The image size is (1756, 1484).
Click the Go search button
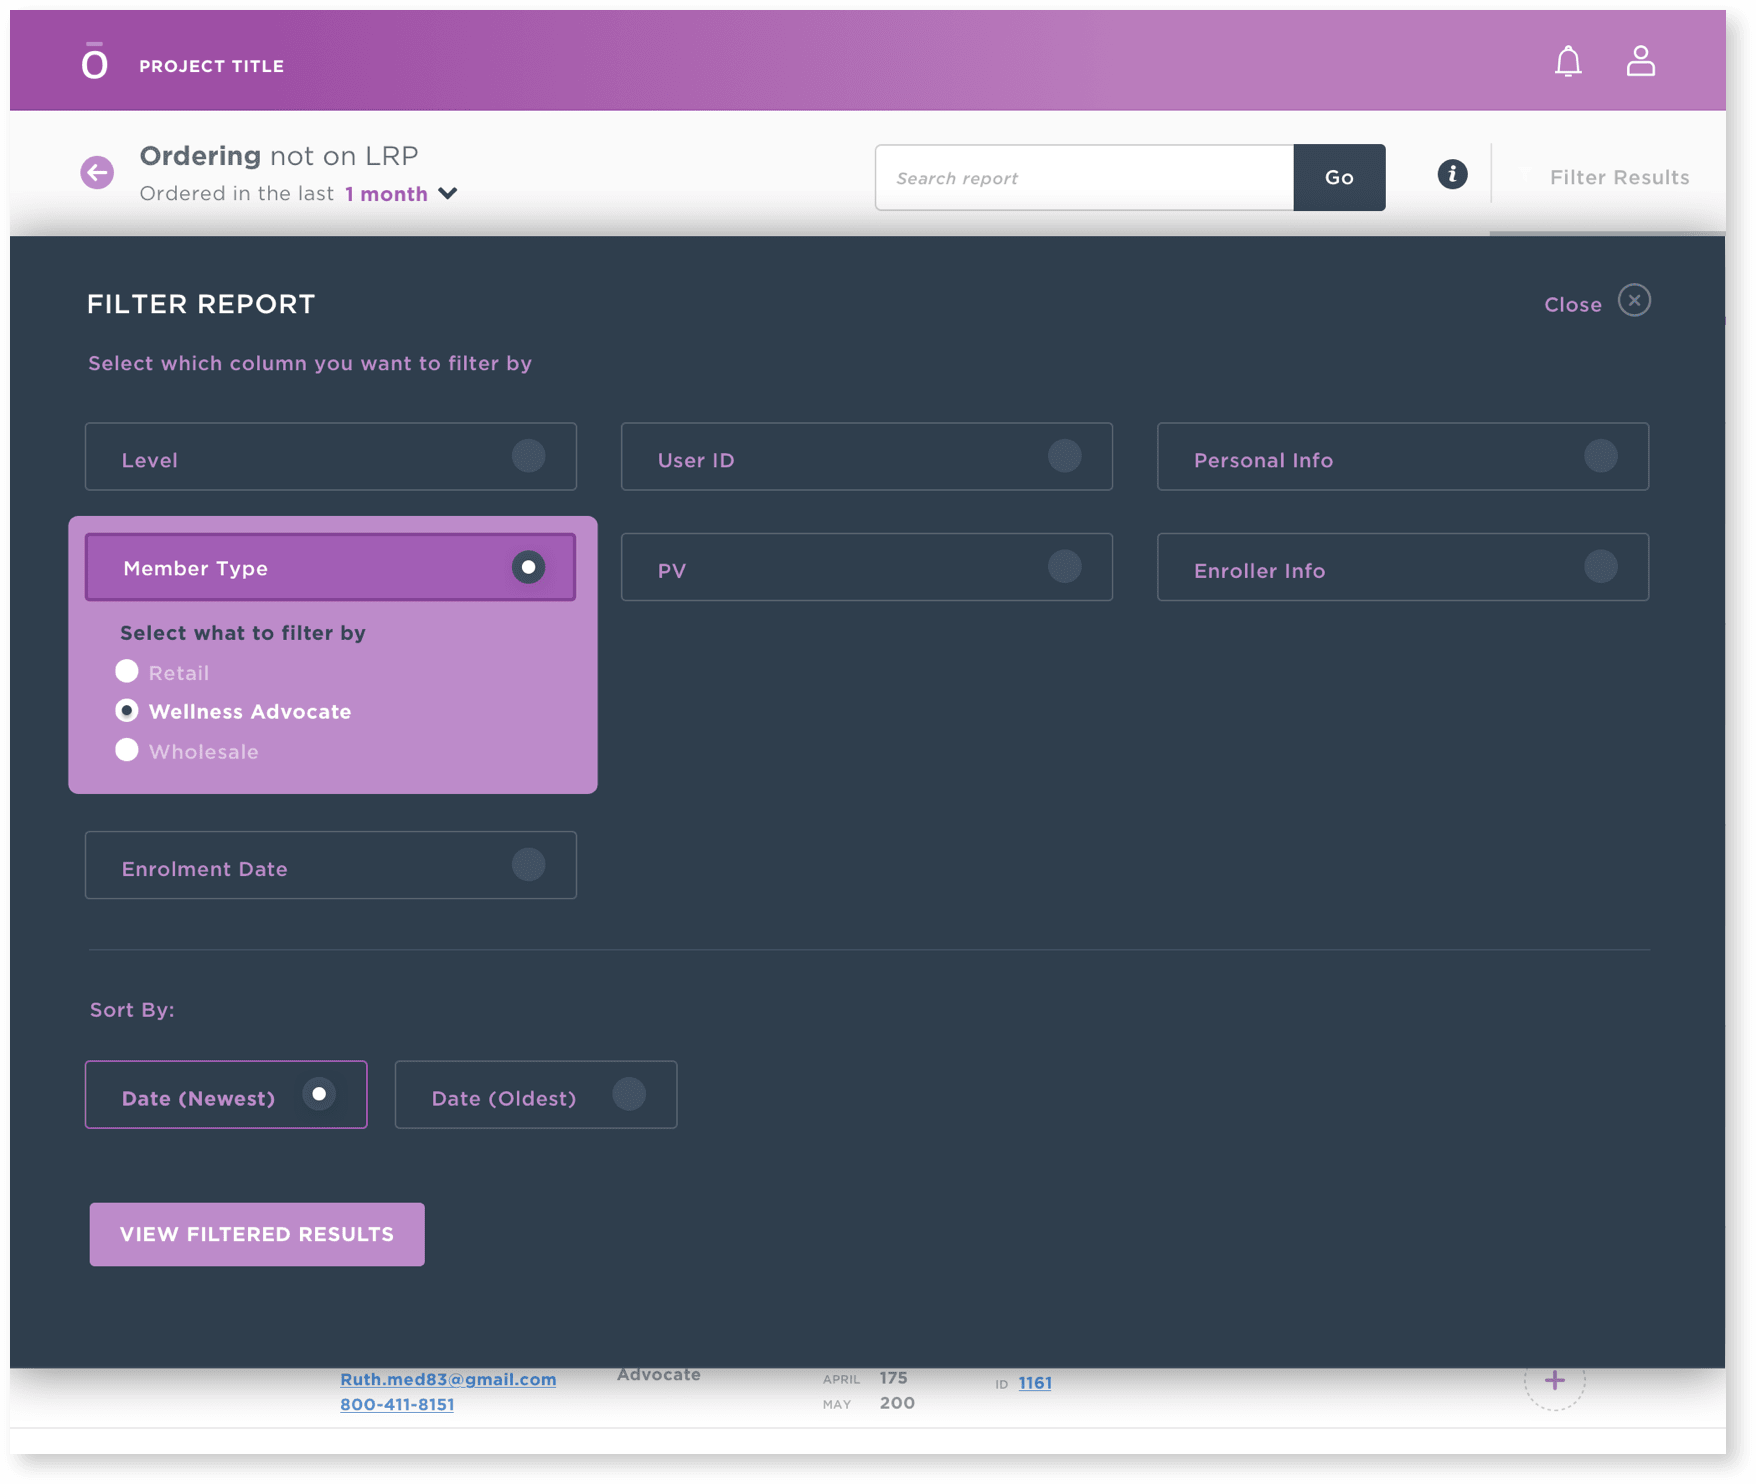pos(1339,177)
